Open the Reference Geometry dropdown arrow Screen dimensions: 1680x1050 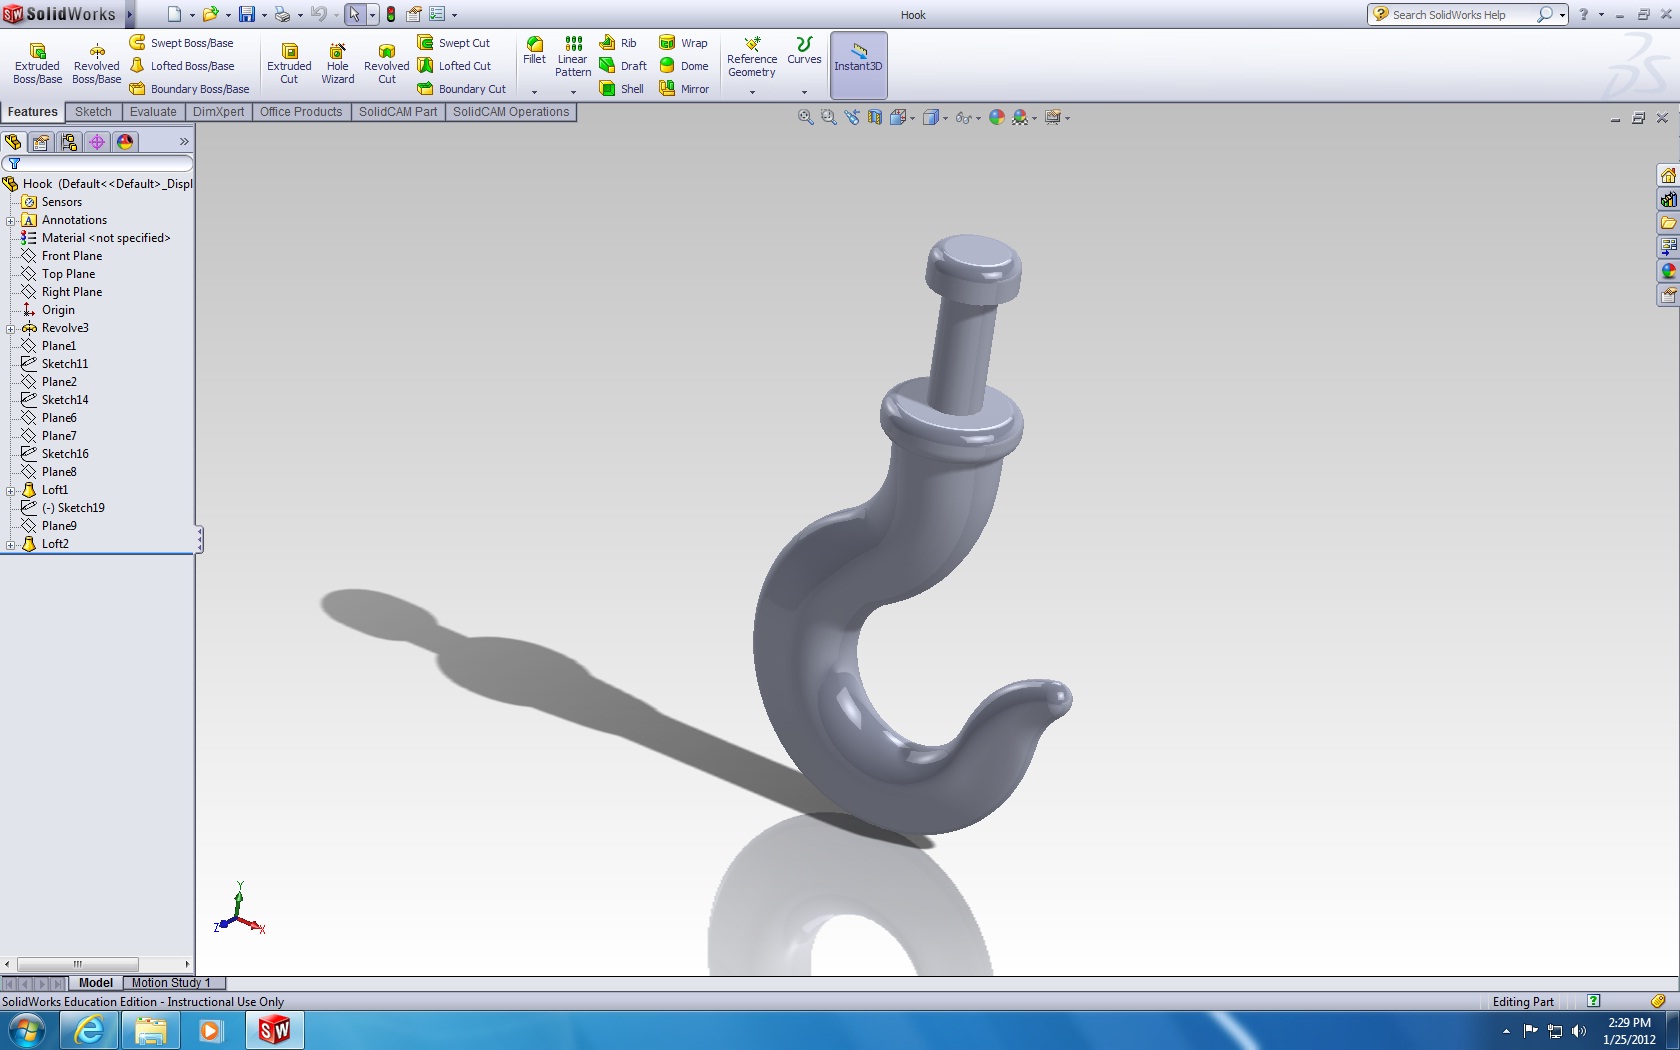(x=752, y=92)
